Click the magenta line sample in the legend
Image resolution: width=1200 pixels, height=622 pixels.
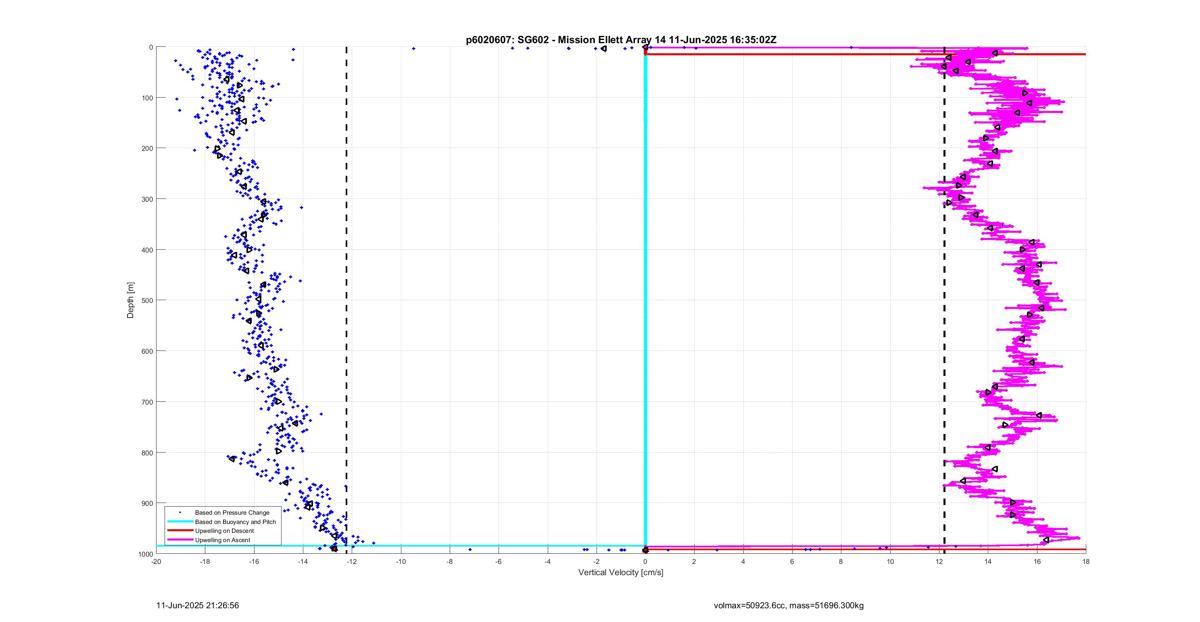click(x=179, y=540)
